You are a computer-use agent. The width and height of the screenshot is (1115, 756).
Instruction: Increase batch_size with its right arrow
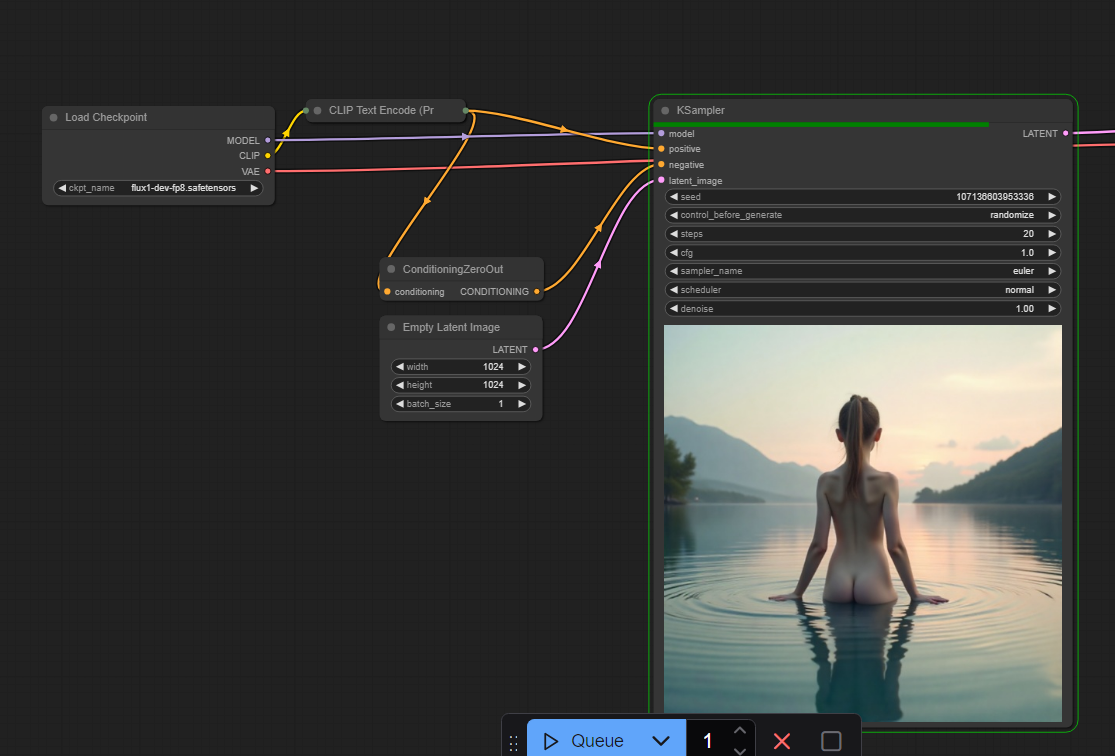(521, 404)
